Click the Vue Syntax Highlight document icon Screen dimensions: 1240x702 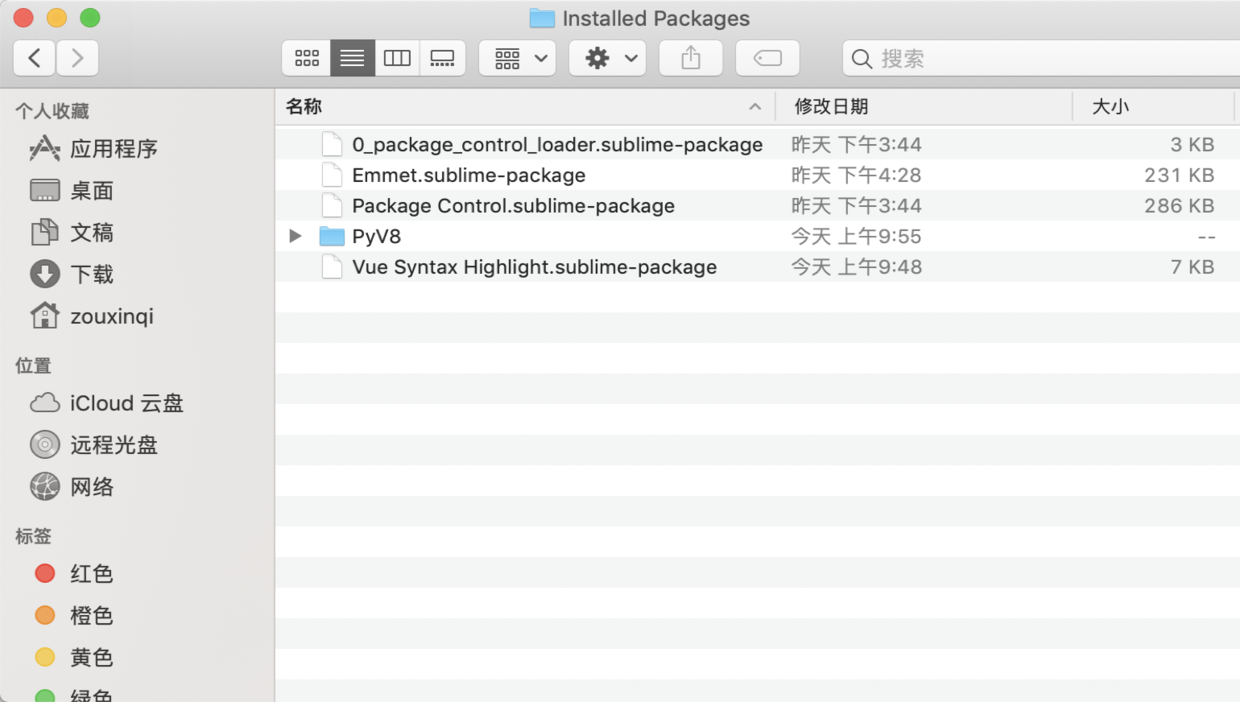[x=332, y=267]
